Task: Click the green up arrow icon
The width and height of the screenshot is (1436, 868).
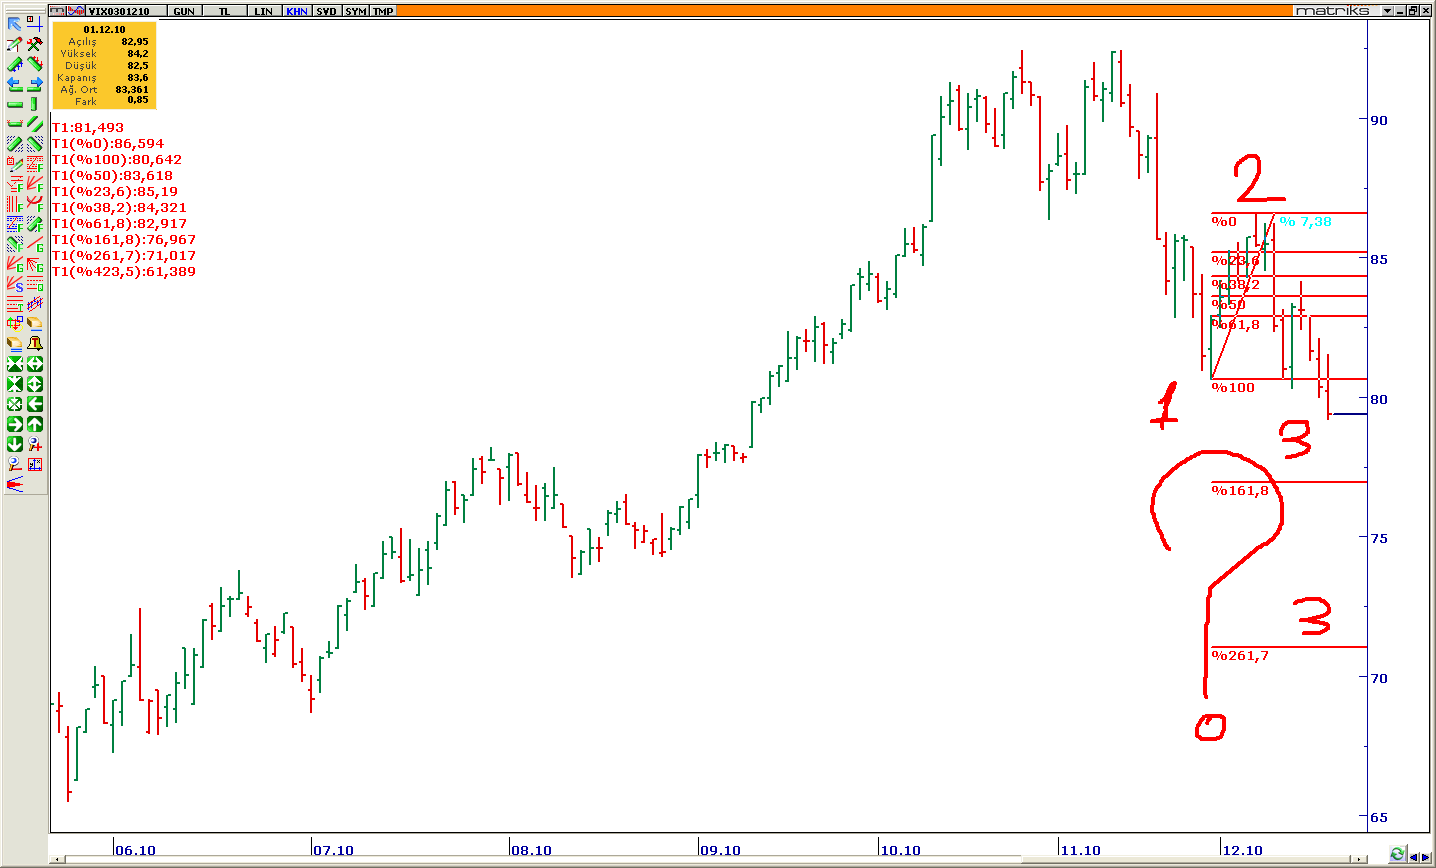Action: (x=35, y=424)
